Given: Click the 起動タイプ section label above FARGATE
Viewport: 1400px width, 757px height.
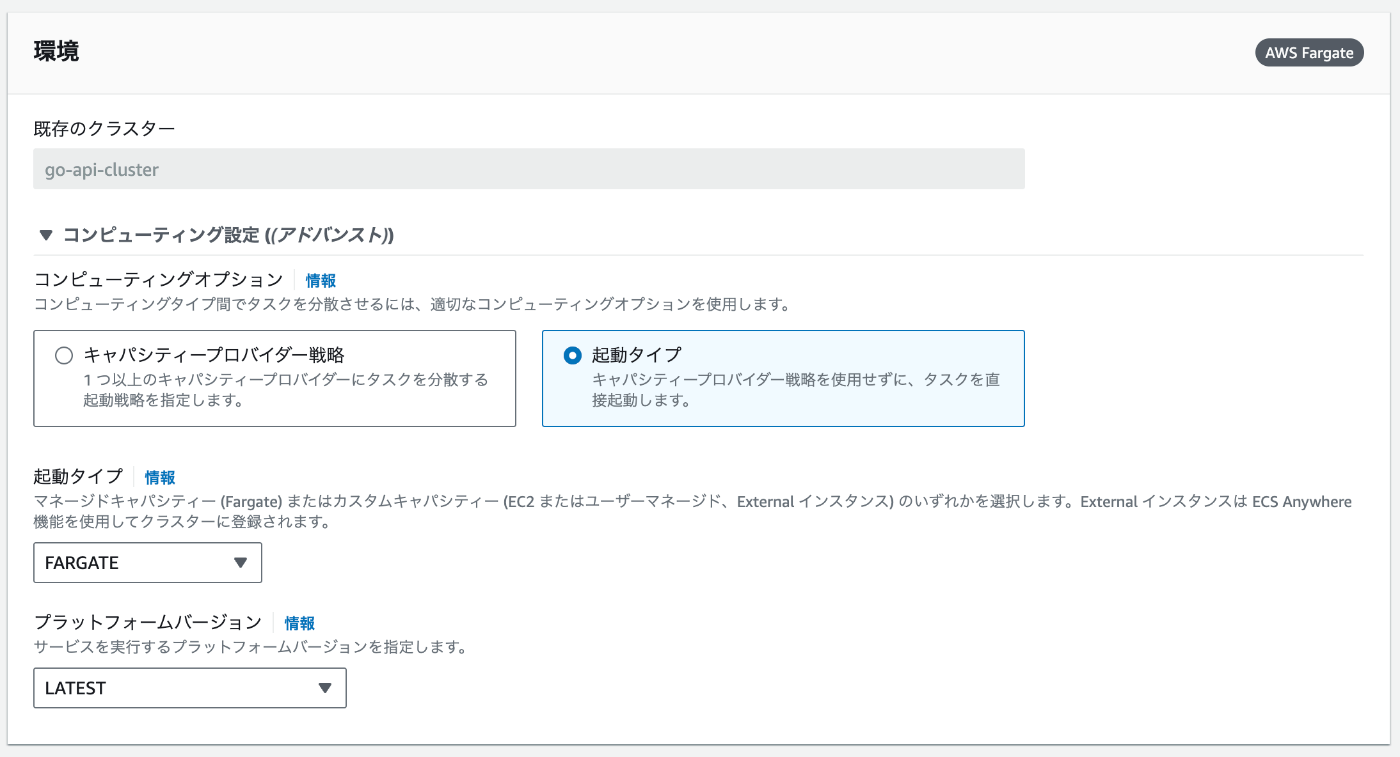Looking at the screenshot, I should click(78, 477).
